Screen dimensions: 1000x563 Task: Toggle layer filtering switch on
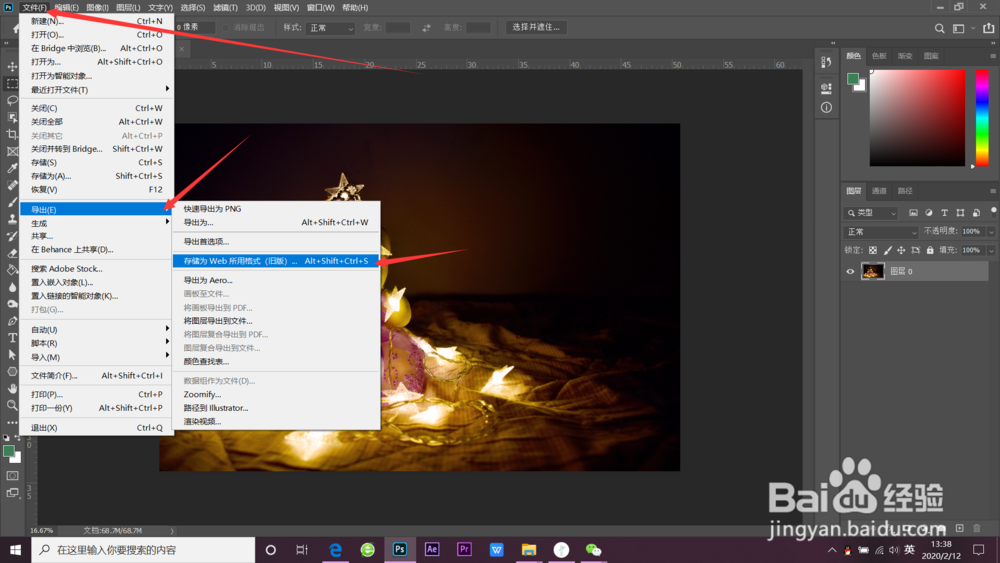(993, 212)
